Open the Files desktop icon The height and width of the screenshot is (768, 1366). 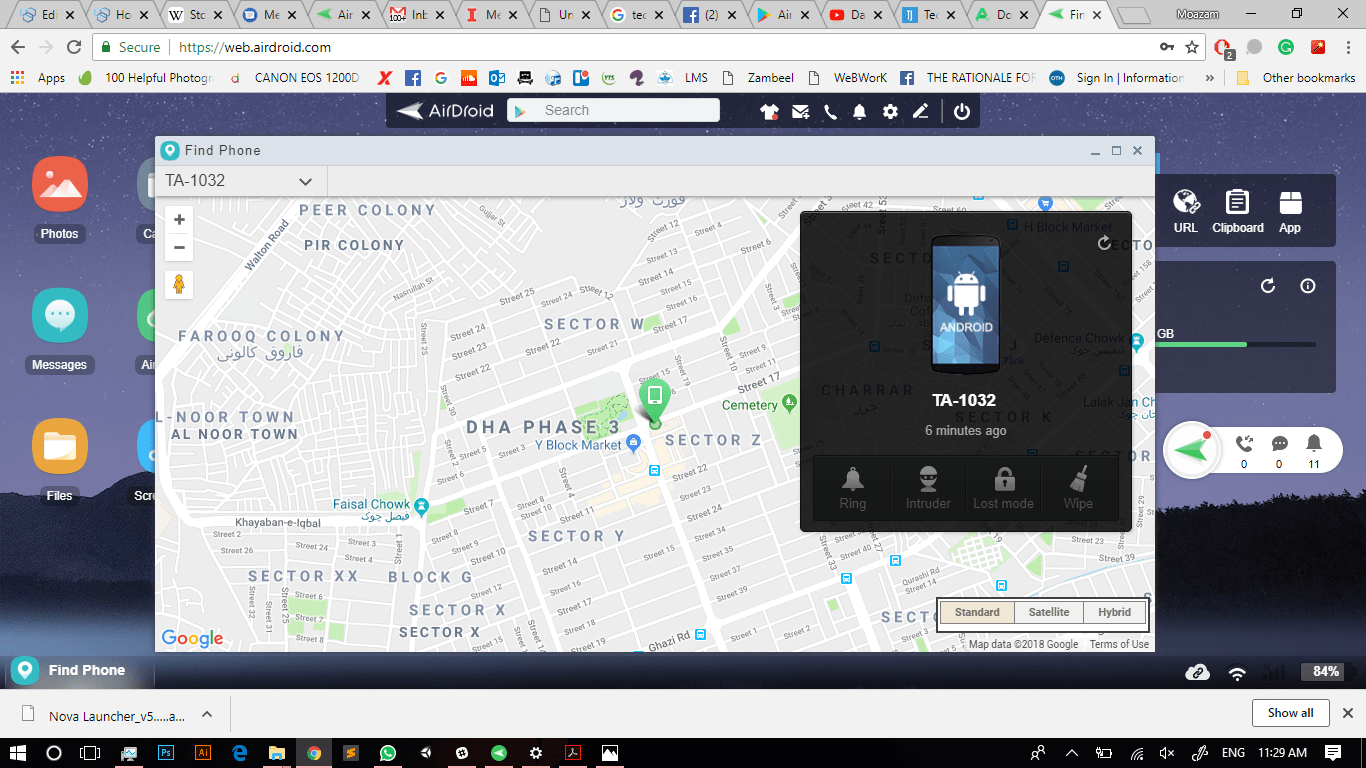point(59,446)
